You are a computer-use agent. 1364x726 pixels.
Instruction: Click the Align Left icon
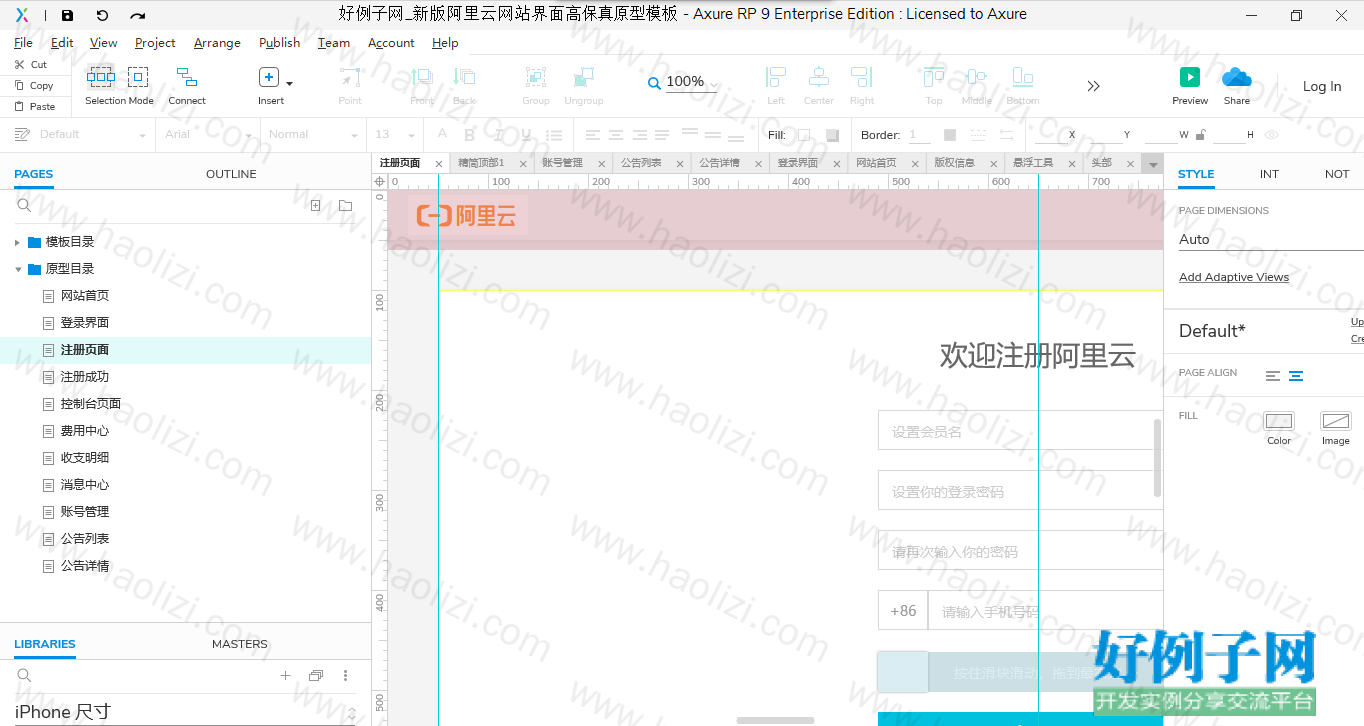pyautogui.click(x=776, y=77)
